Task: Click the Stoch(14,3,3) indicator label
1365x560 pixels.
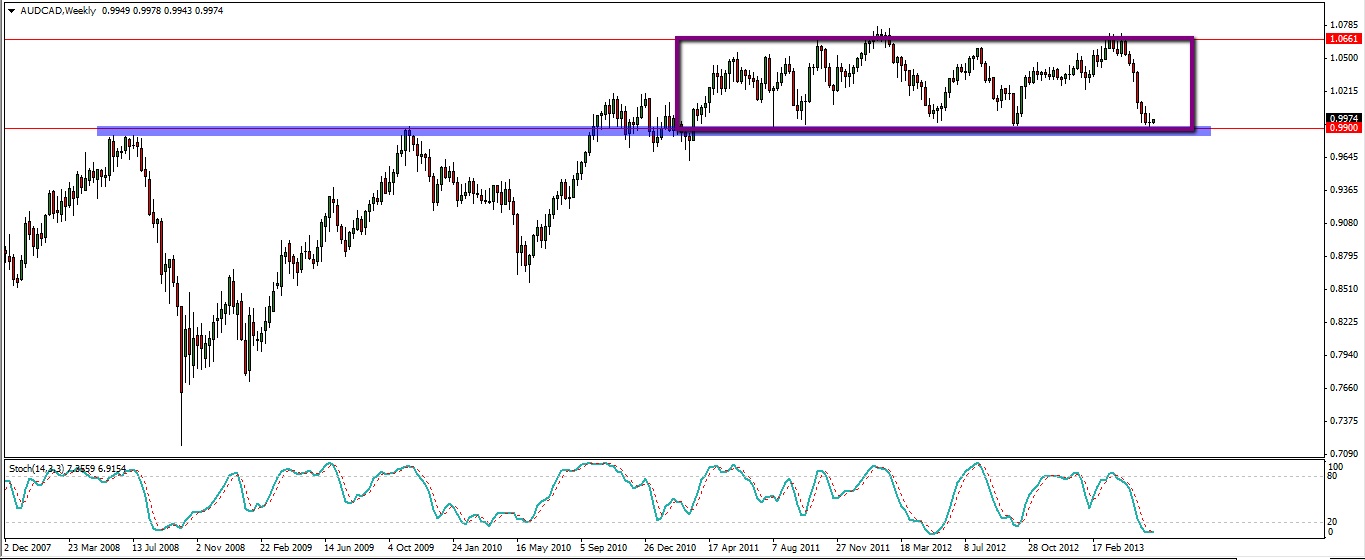Action: pyautogui.click(x=37, y=468)
